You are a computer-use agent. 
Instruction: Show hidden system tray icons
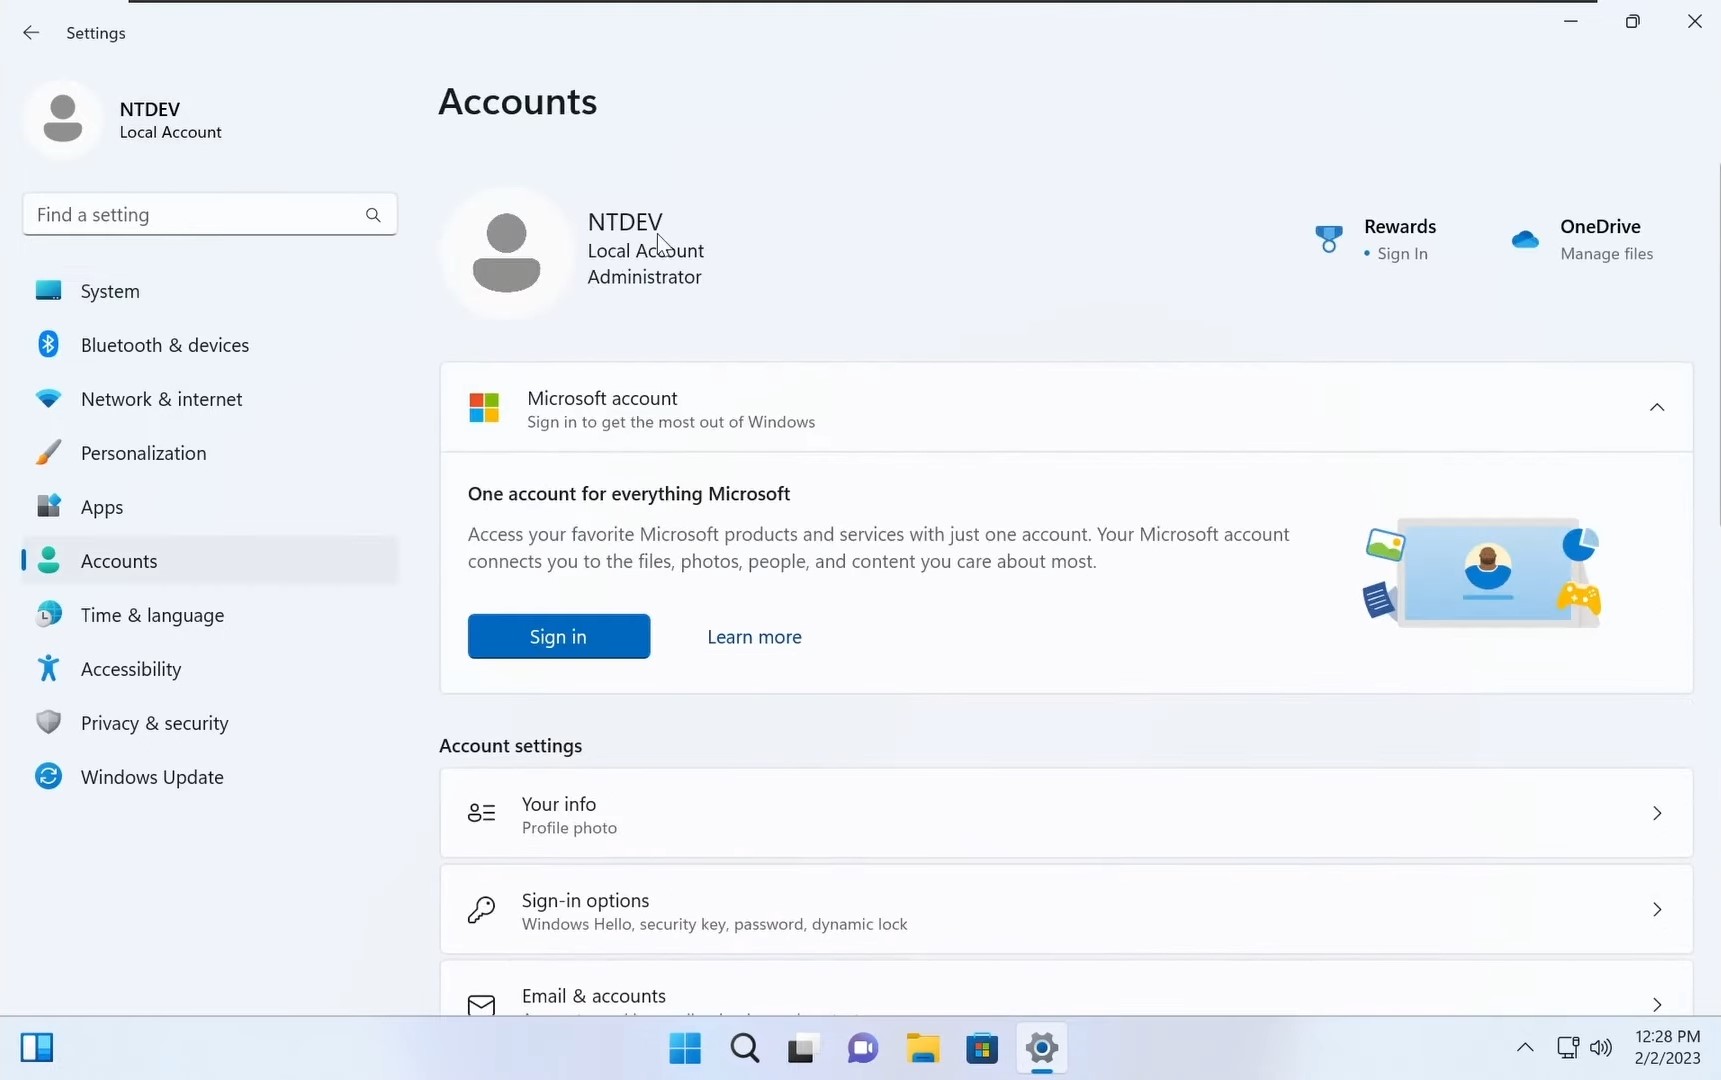tap(1524, 1048)
